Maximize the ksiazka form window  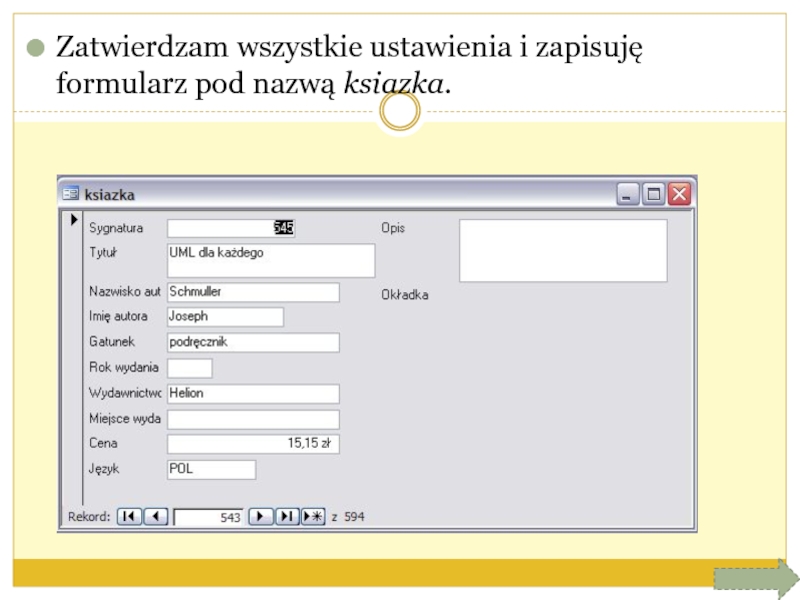click(654, 195)
